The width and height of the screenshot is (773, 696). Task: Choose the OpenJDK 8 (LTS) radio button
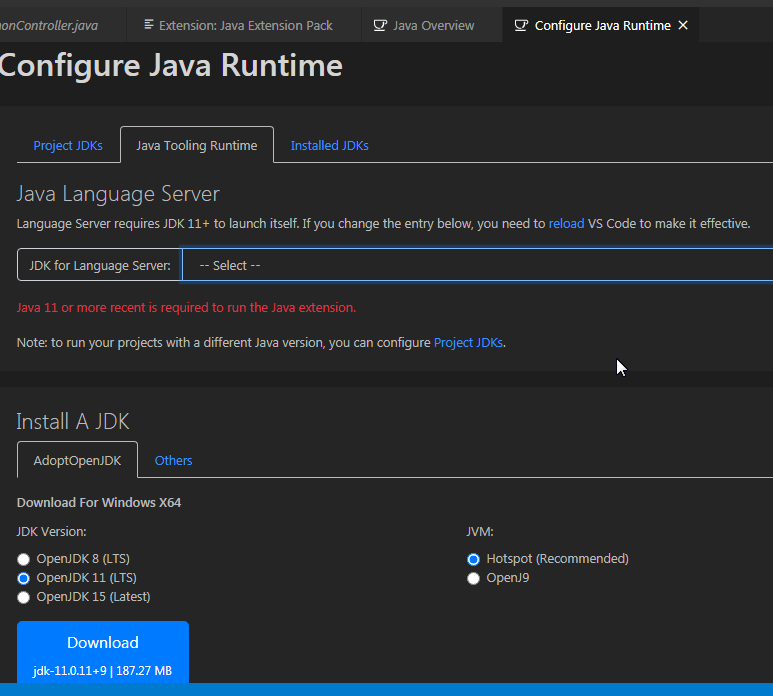(23, 559)
